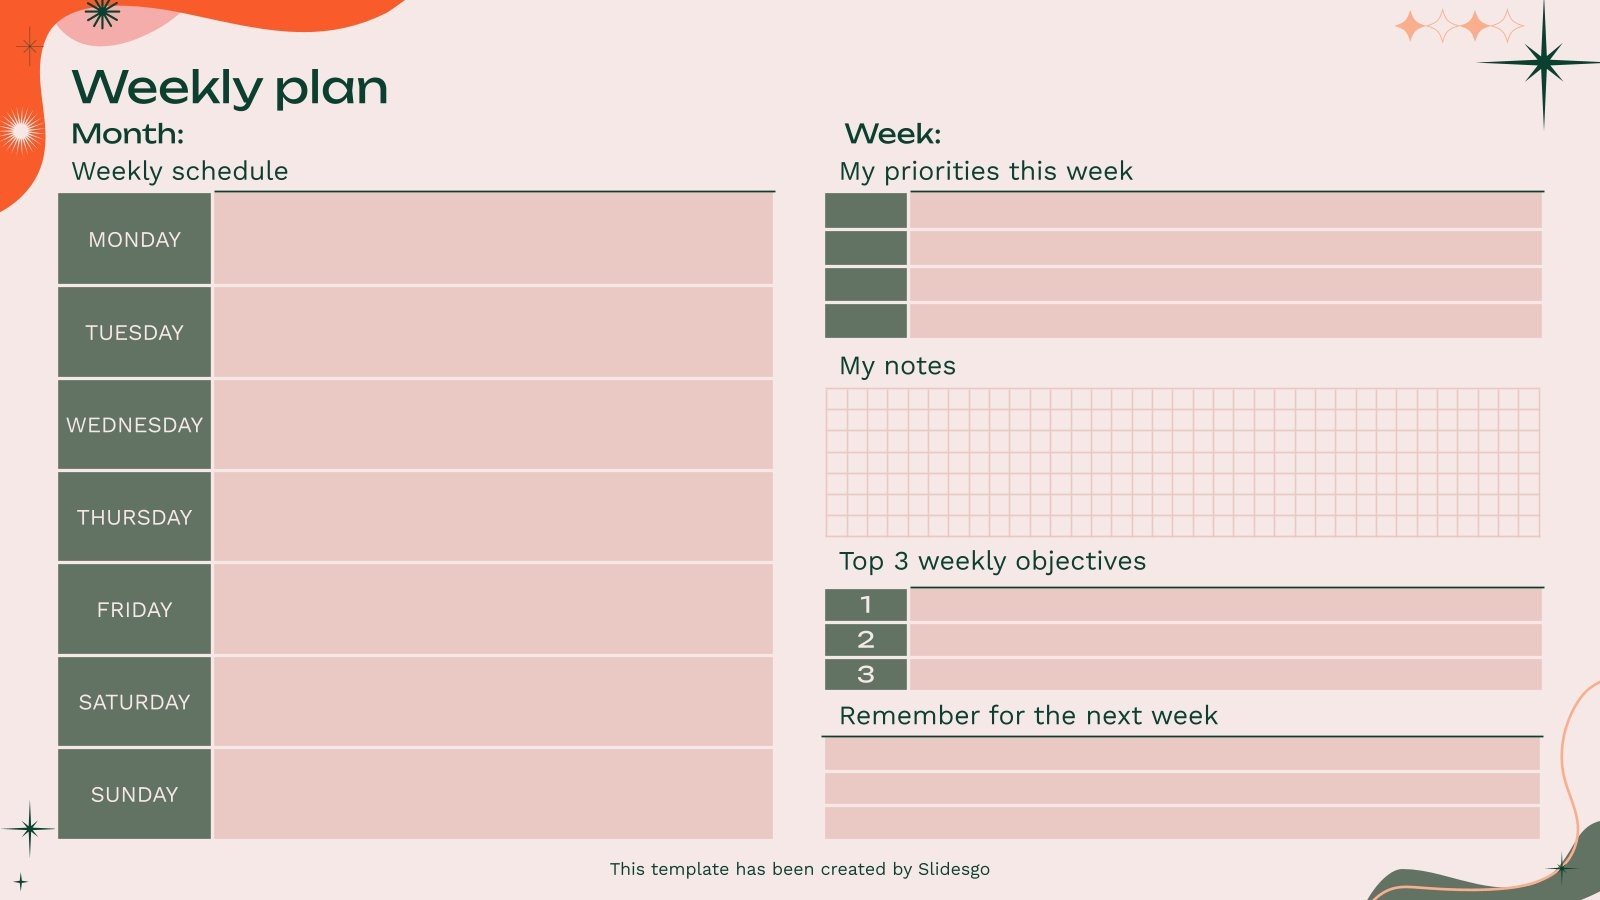Select the WEDNESDAY day label cell

click(x=135, y=425)
